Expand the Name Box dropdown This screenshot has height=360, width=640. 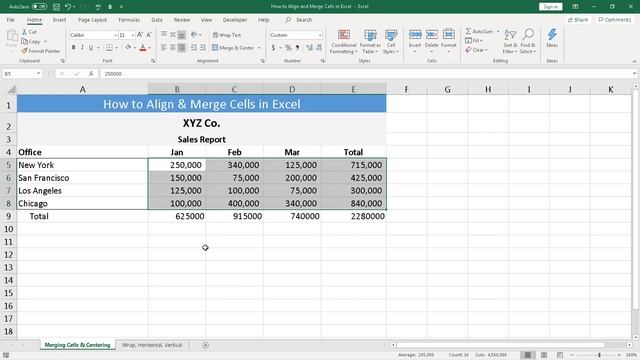pos(38,74)
